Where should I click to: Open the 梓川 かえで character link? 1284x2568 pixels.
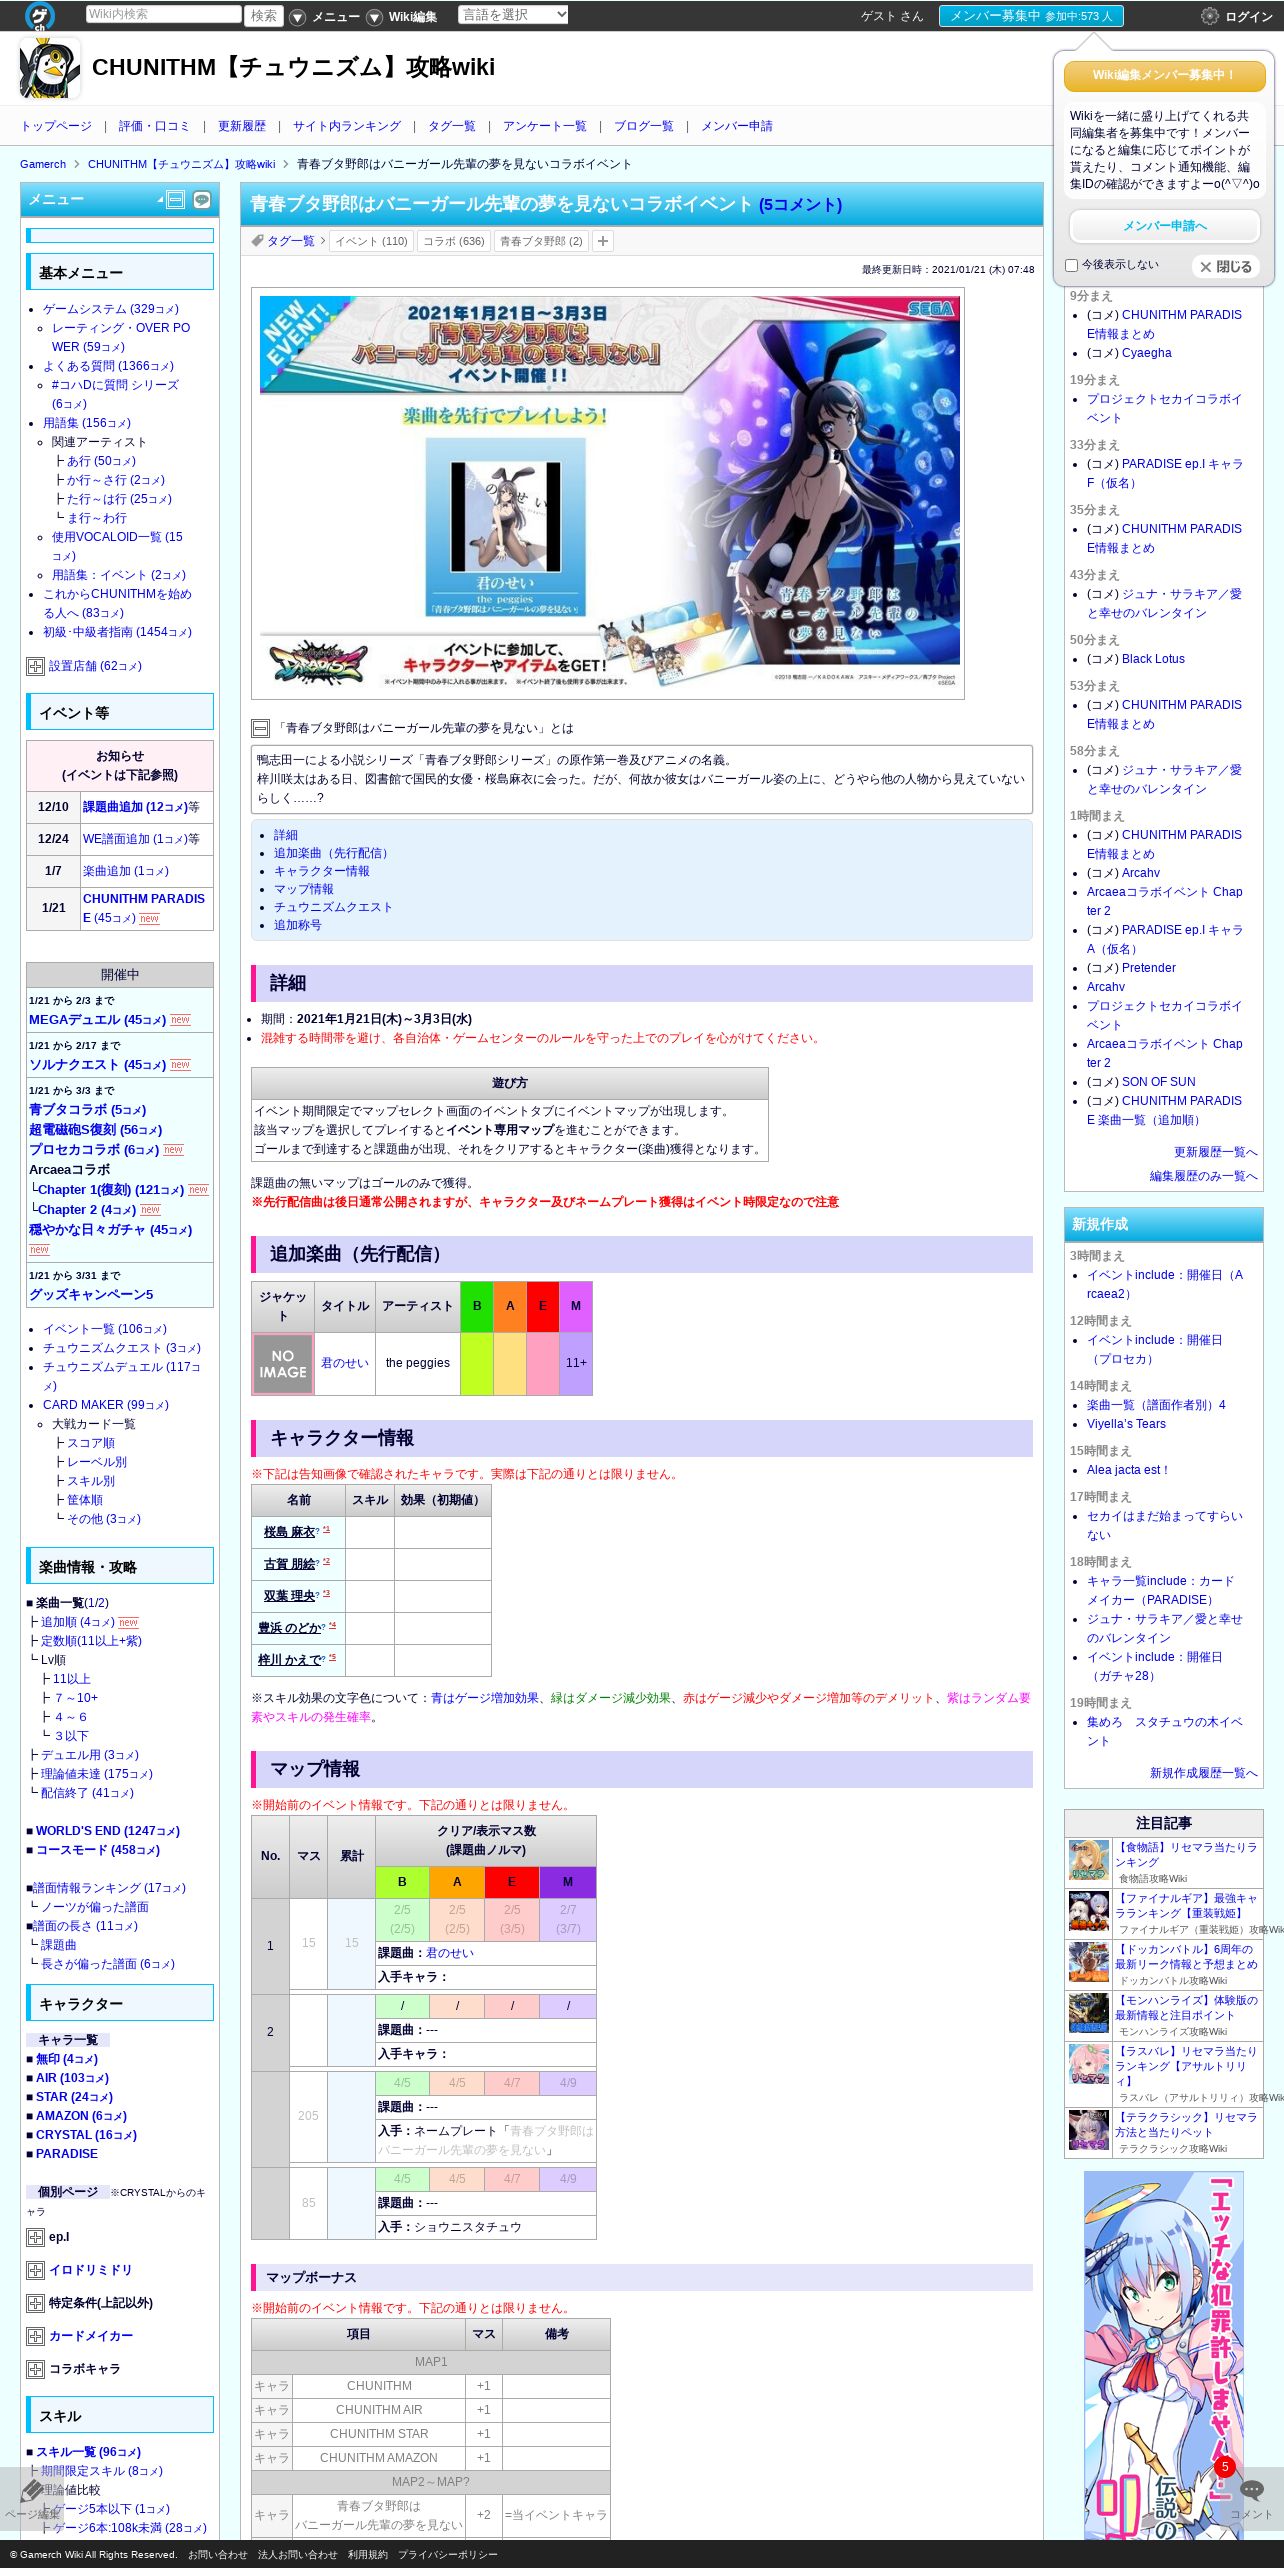290,1660
